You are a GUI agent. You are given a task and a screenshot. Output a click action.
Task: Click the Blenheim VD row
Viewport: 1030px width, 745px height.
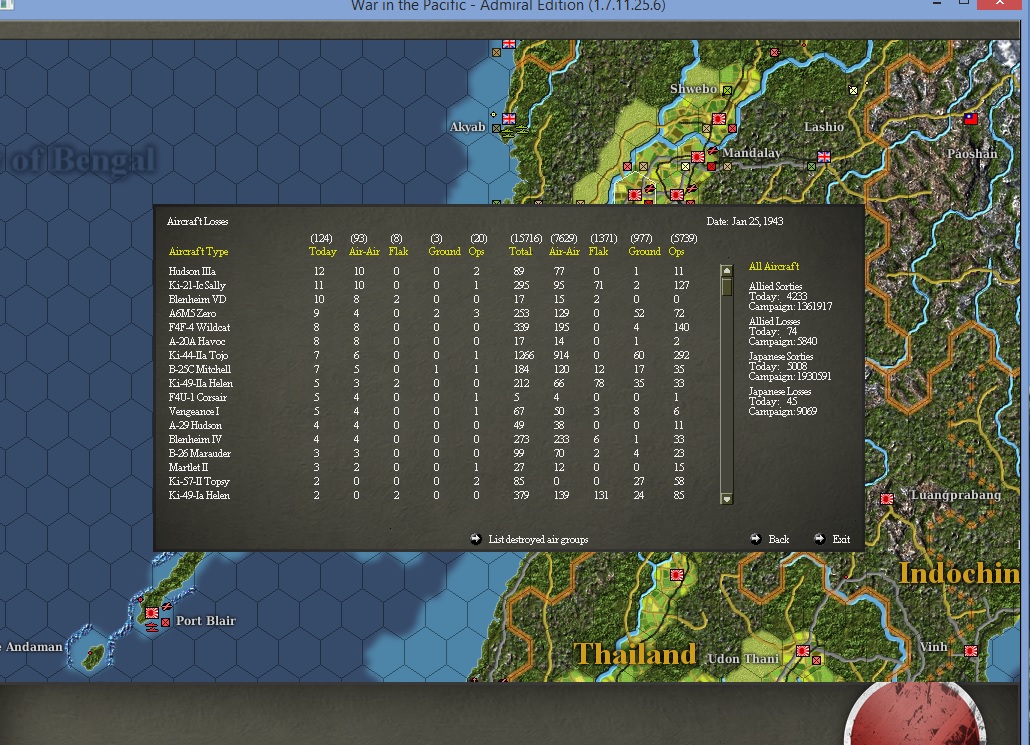427,299
